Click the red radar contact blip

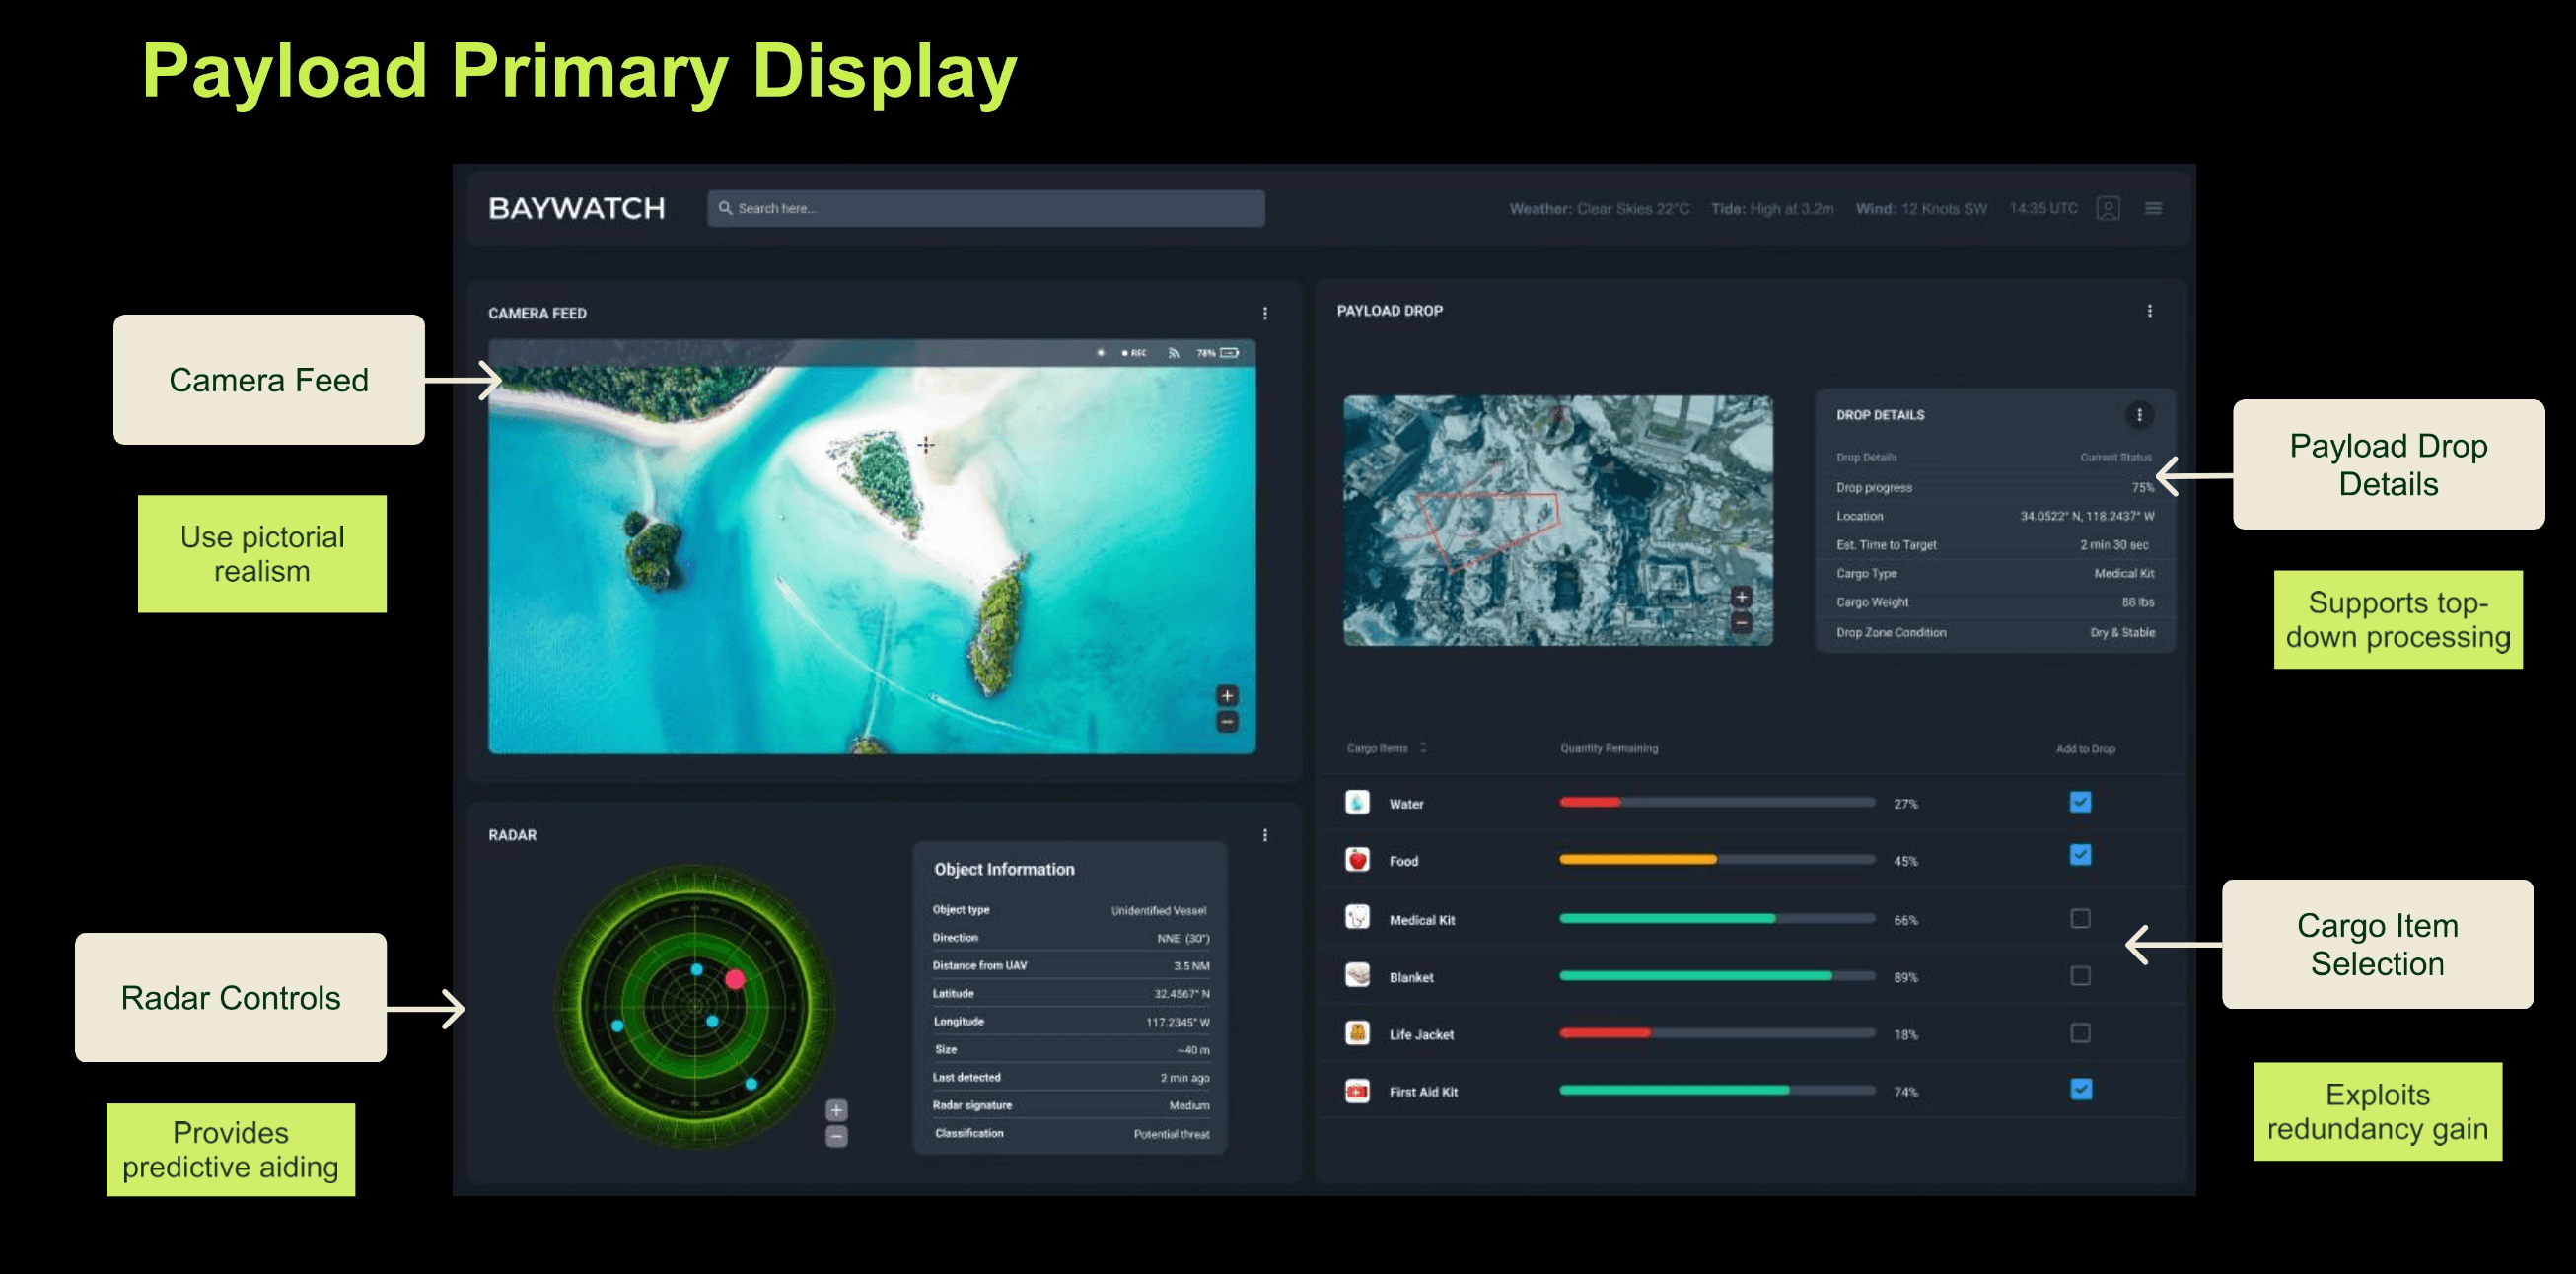pyautogui.click(x=735, y=979)
